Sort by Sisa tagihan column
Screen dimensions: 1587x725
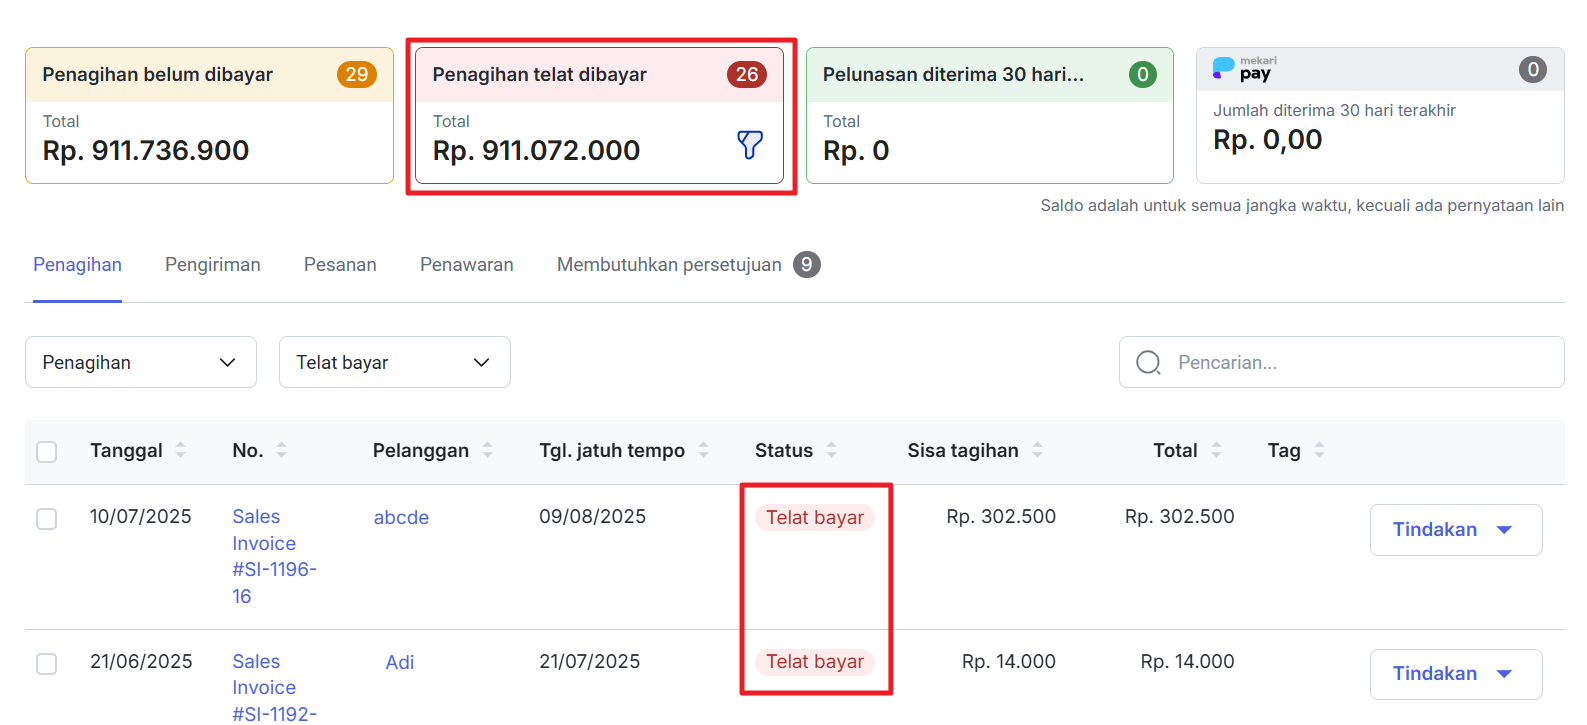(1037, 450)
